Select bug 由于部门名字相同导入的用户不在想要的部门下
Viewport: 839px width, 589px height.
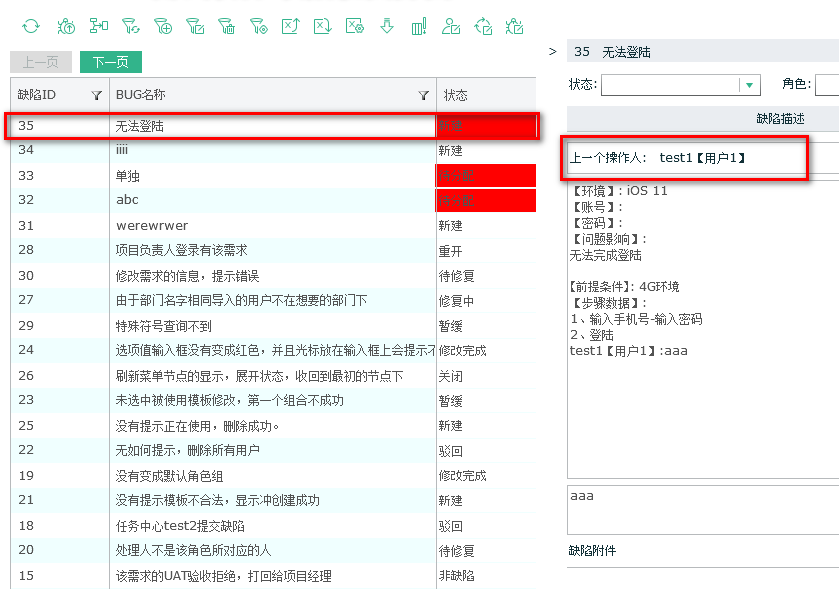[273, 300]
